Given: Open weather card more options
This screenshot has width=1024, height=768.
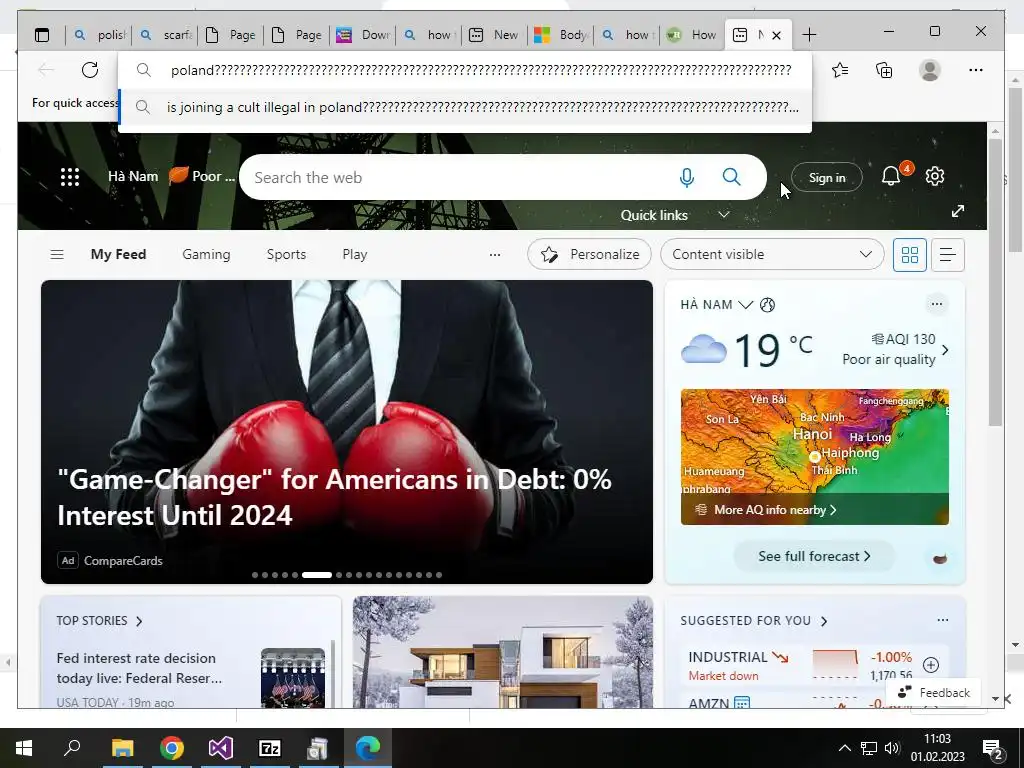Looking at the screenshot, I should click(936, 304).
